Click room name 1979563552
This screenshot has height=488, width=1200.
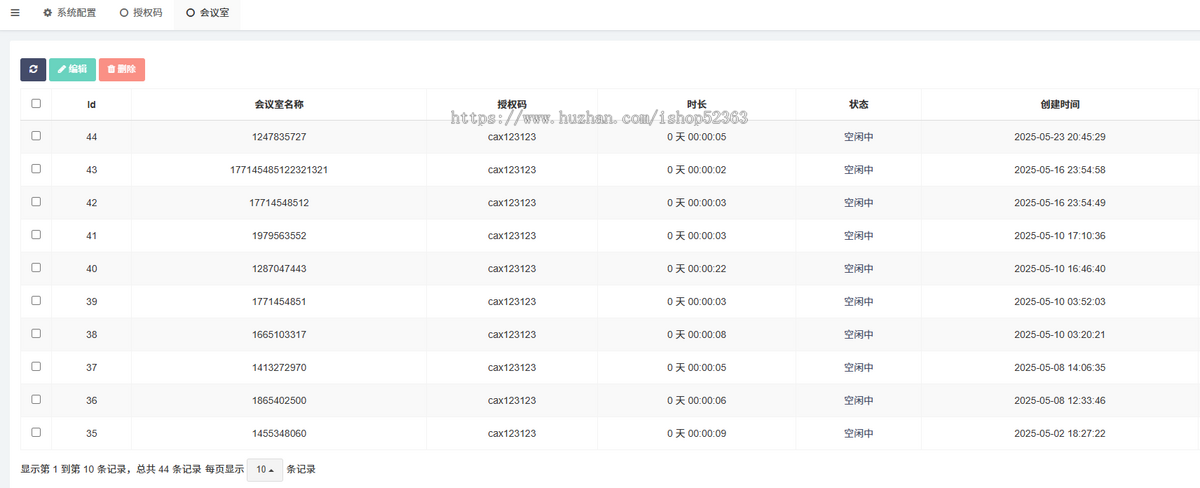279,236
